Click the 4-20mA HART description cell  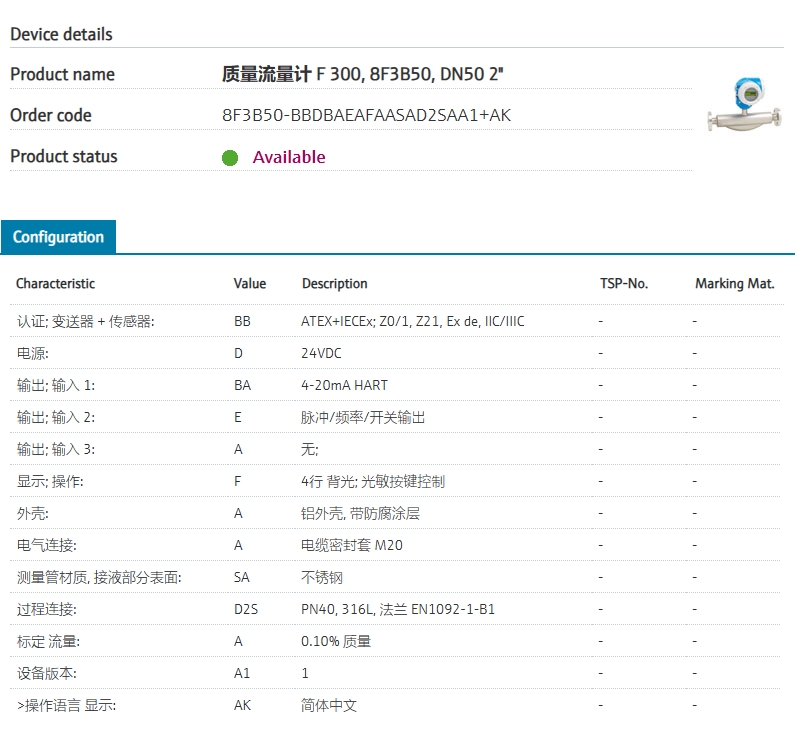coord(344,385)
